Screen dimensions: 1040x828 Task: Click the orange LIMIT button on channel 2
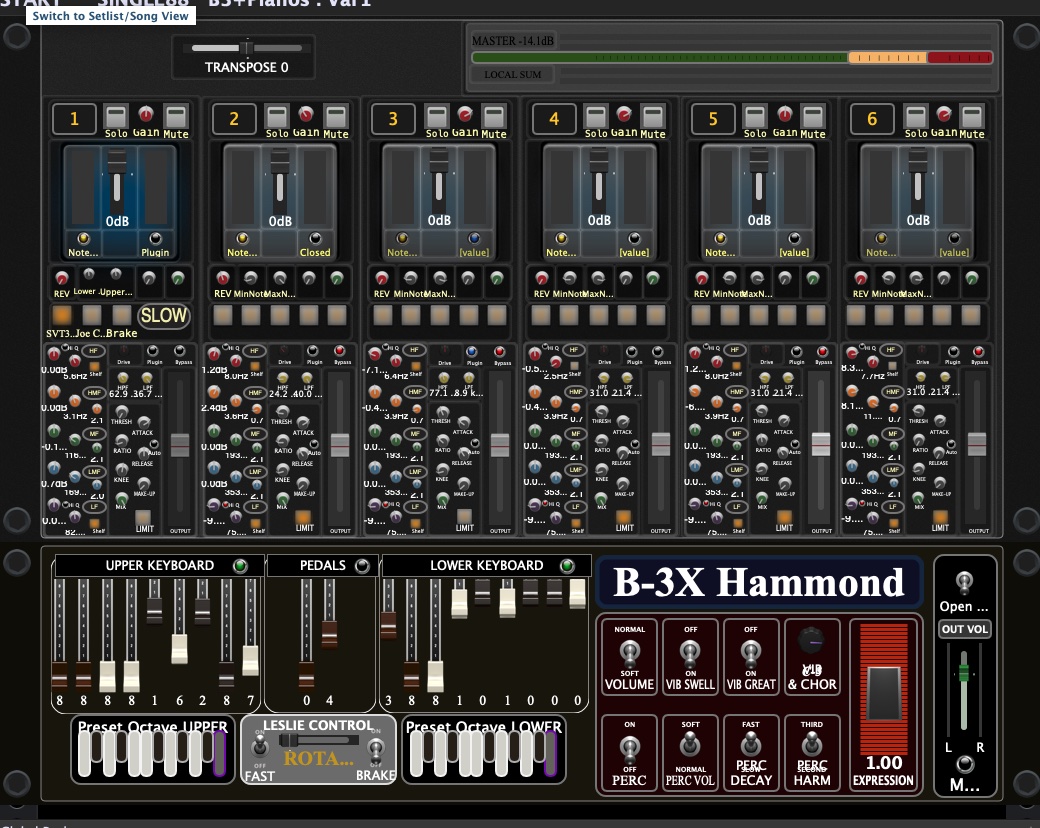point(304,517)
